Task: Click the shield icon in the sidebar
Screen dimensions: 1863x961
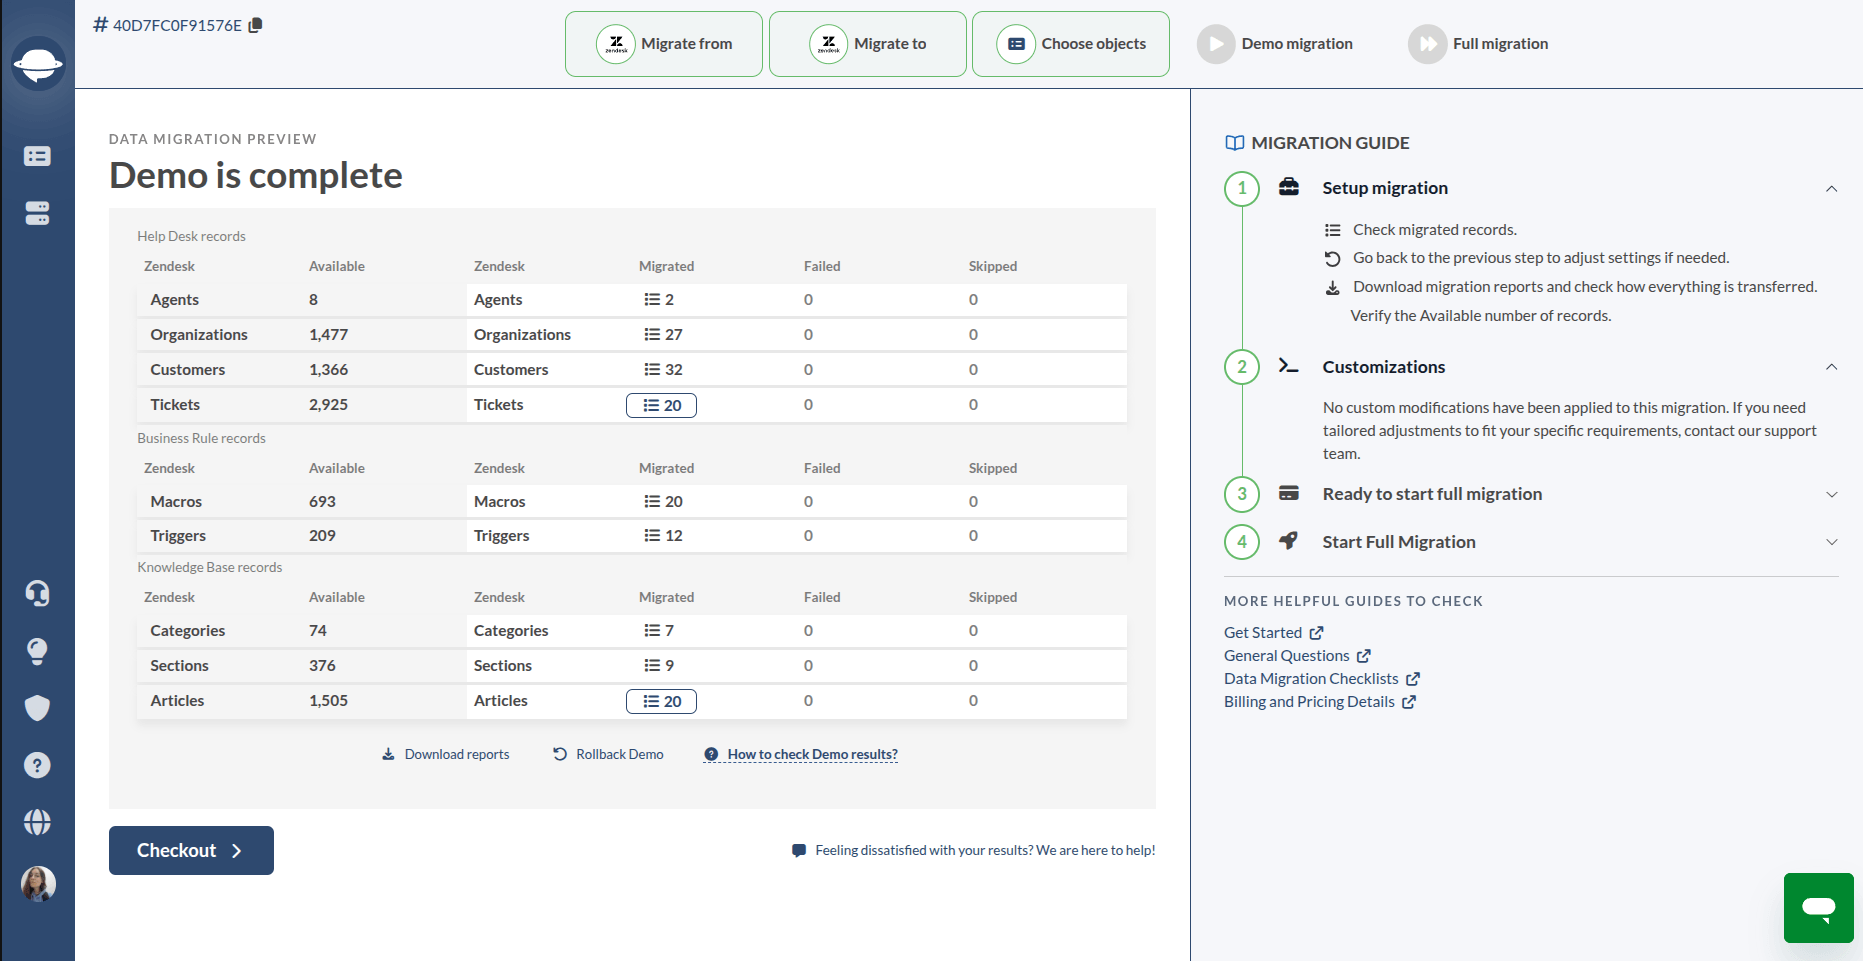Action: point(37,708)
